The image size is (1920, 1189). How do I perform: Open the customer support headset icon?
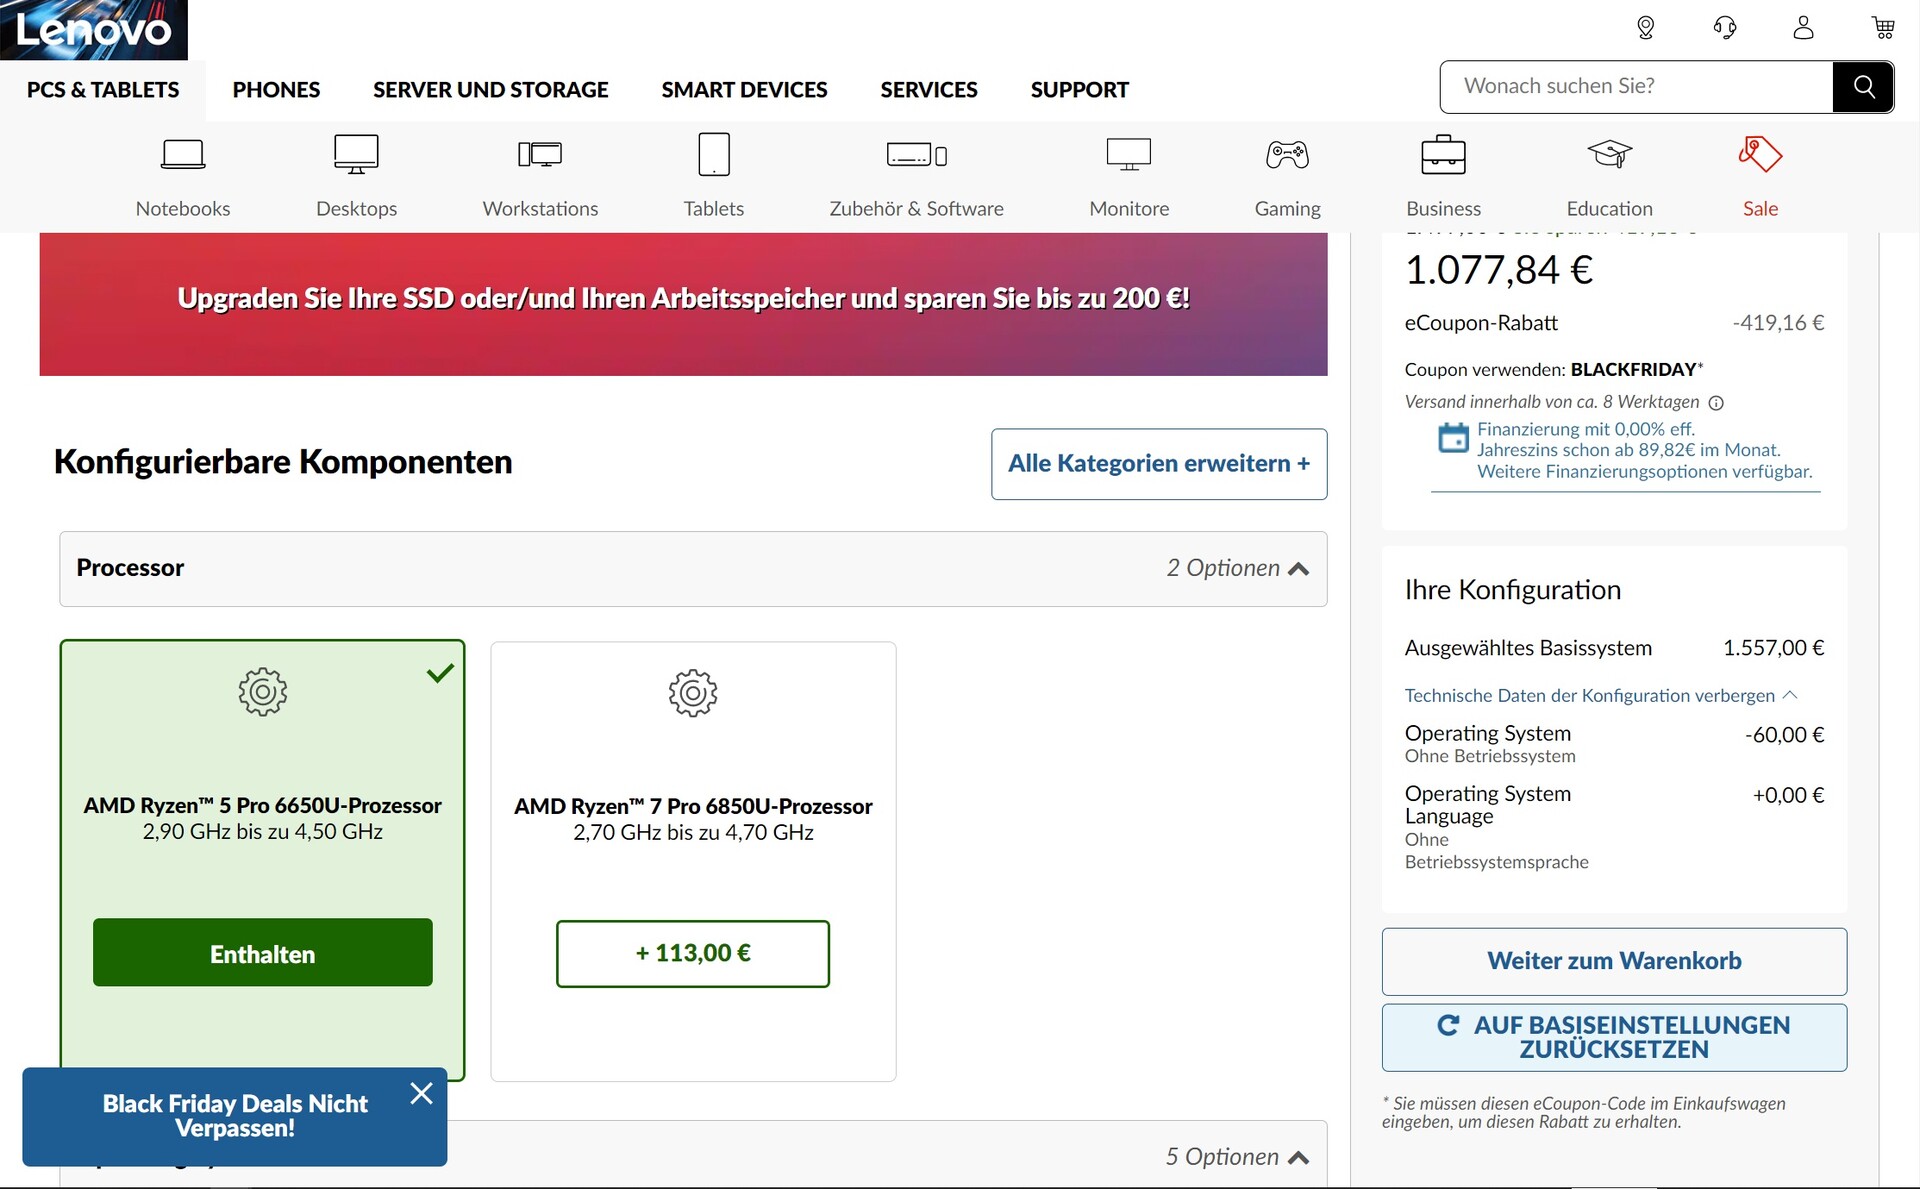coord(1724,27)
